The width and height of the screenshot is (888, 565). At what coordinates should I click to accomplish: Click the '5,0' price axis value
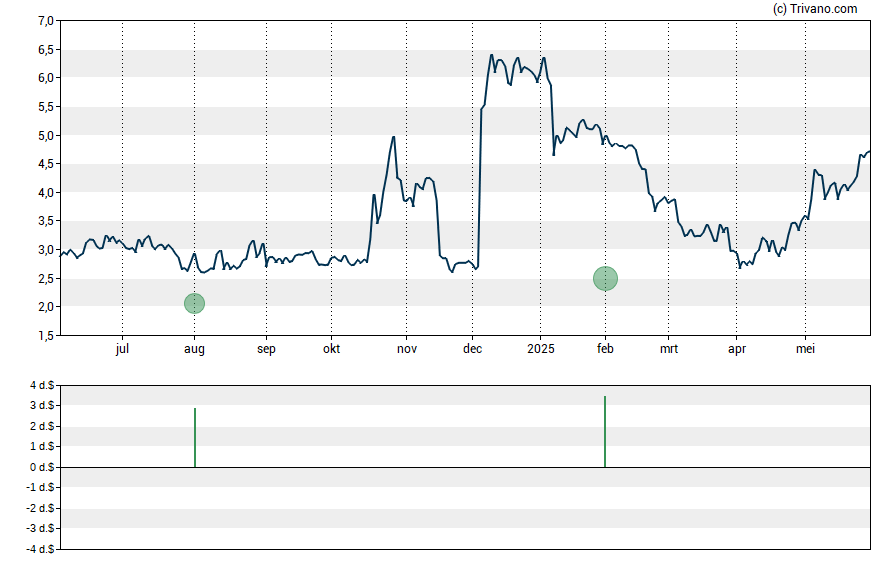(x=46, y=136)
